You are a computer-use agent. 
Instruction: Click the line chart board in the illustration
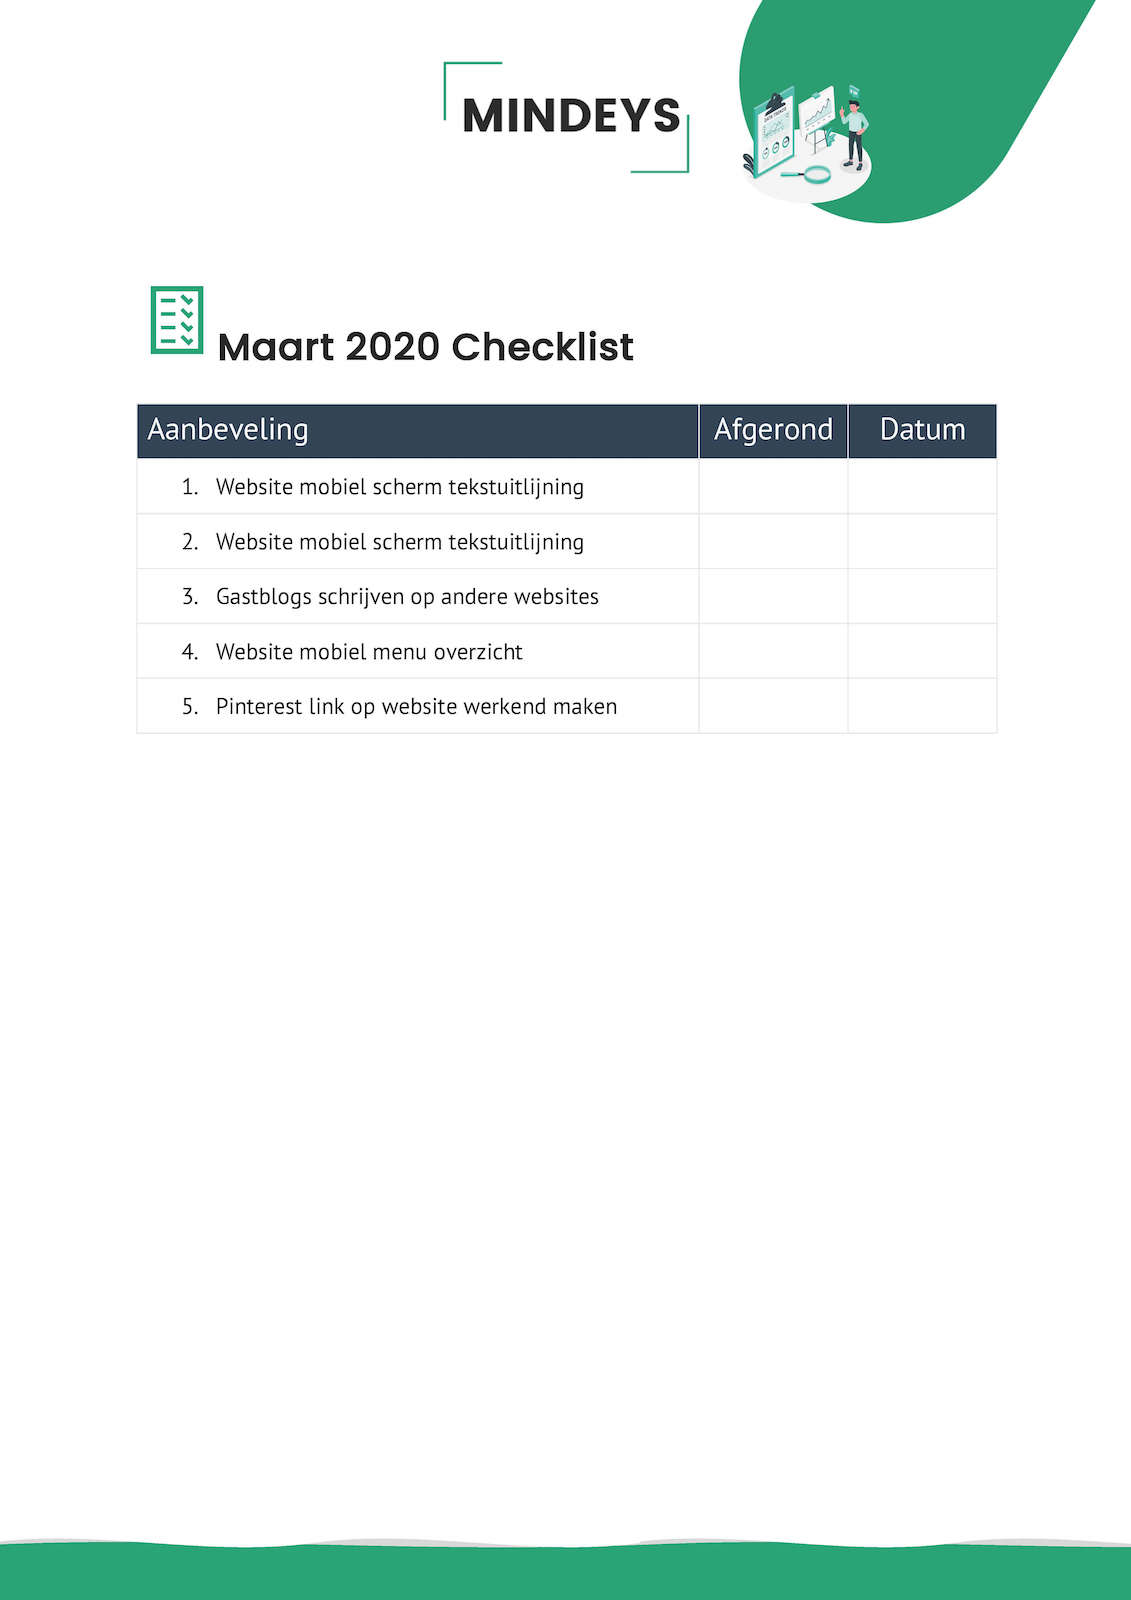coord(817,113)
